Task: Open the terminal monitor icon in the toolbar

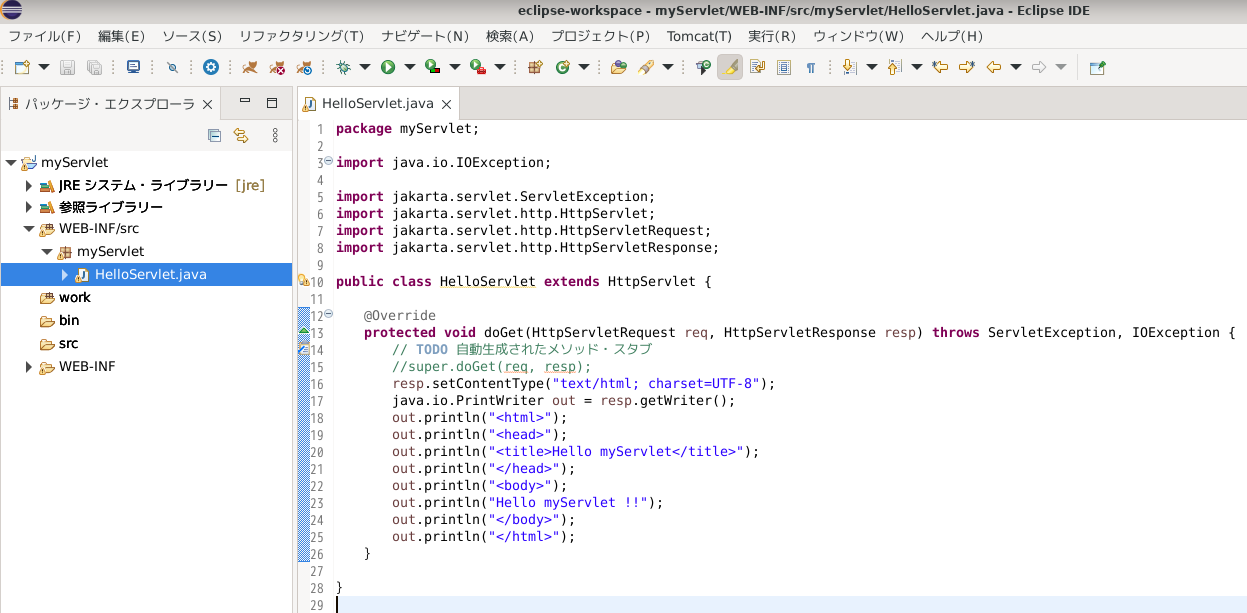Action: [x=133, y=67]
